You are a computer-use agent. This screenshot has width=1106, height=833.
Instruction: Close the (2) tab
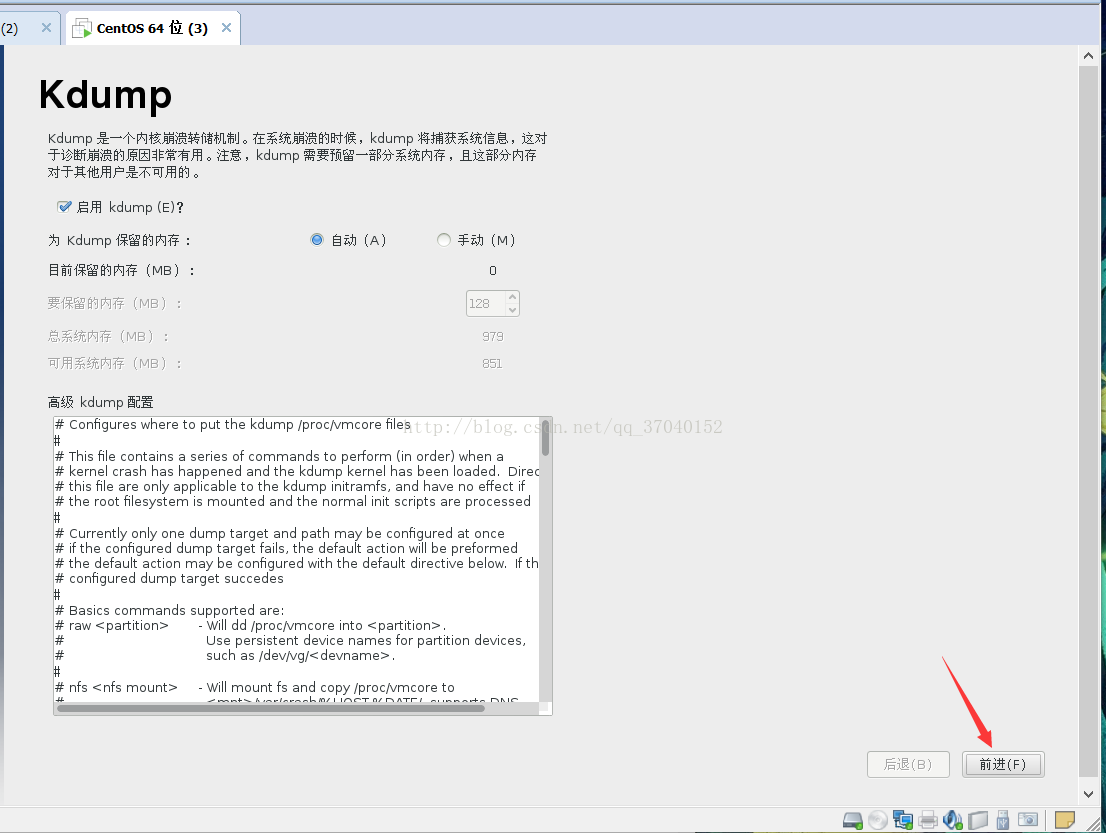click(47, 28)
